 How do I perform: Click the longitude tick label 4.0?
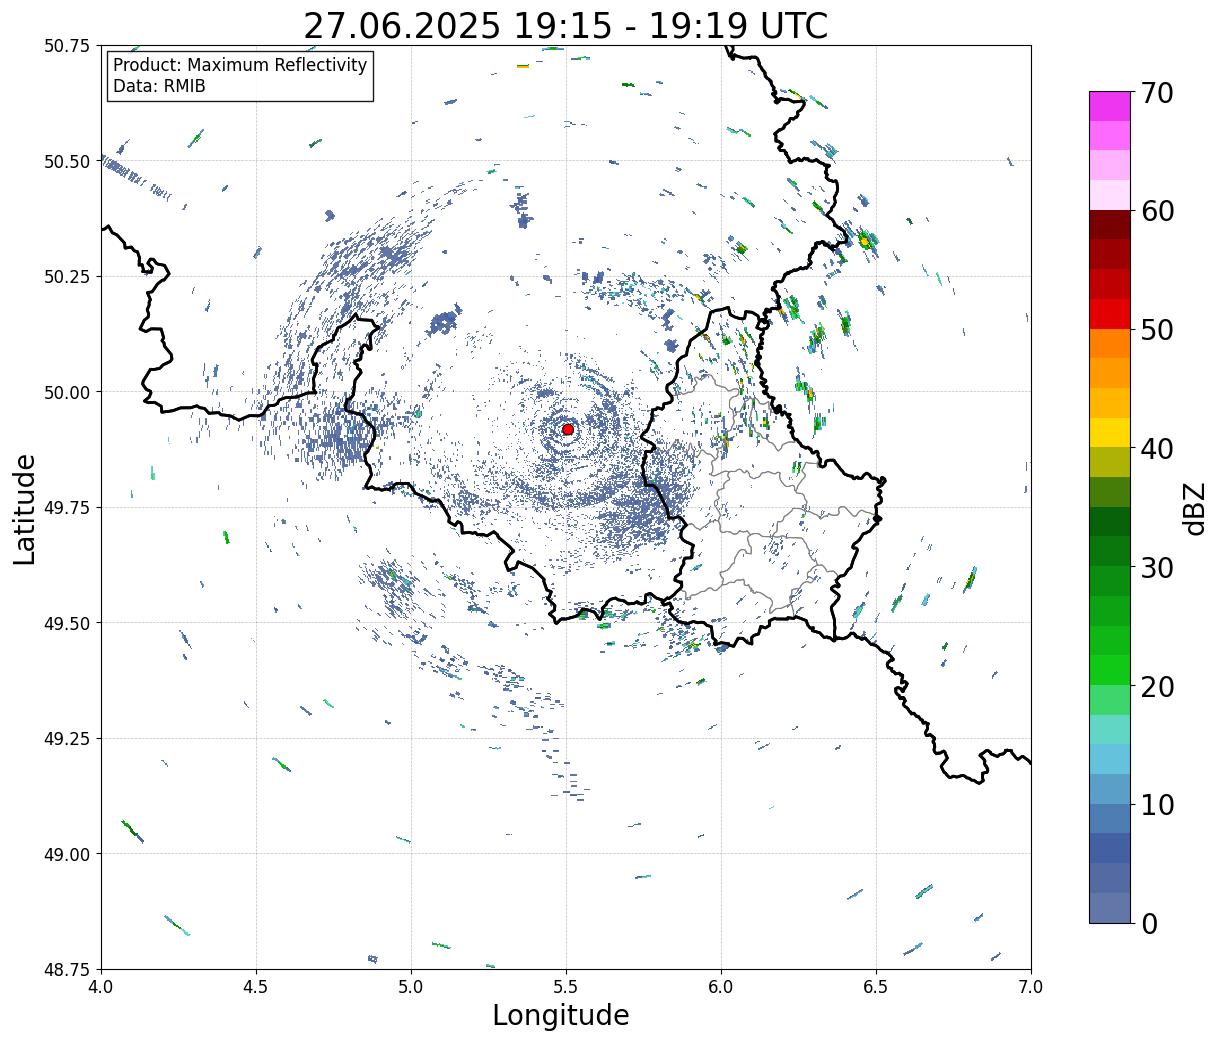click(x=101, y=987)
